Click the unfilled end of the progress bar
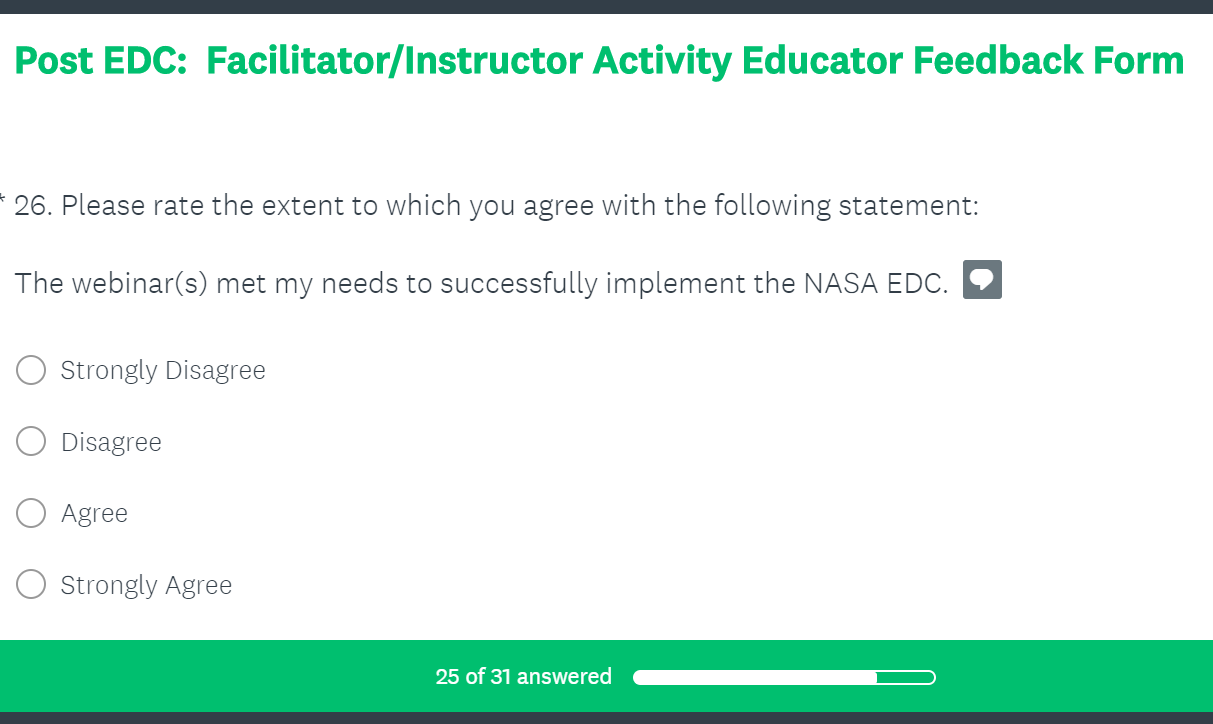This screenshot has height=724, width=1213. (906, 678)
